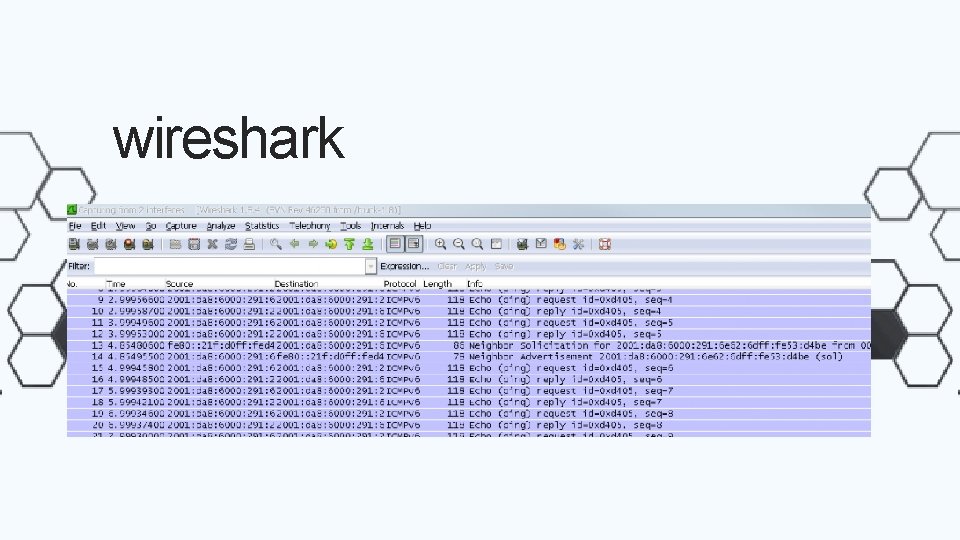This screenshot has width=960, height=540.
Task: Start a new live capture icon
Action: pyautogui.click(x=111, y=244)
